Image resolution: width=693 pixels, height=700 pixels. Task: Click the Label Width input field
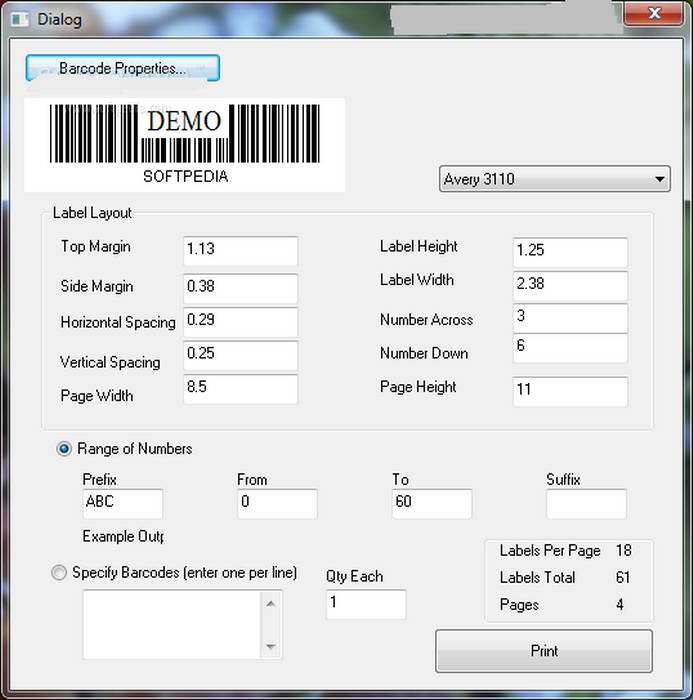[x=570, y=286]
